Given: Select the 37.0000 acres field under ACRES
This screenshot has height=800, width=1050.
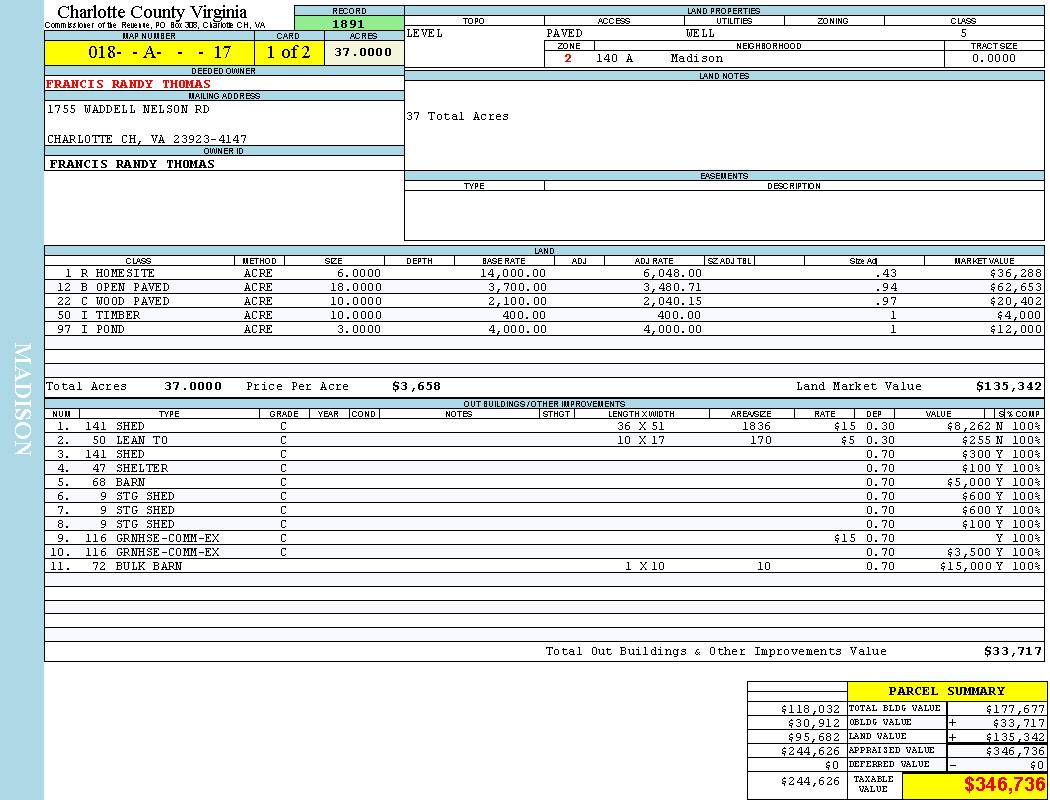Looking at the screenshot, I should click(364, 52).
